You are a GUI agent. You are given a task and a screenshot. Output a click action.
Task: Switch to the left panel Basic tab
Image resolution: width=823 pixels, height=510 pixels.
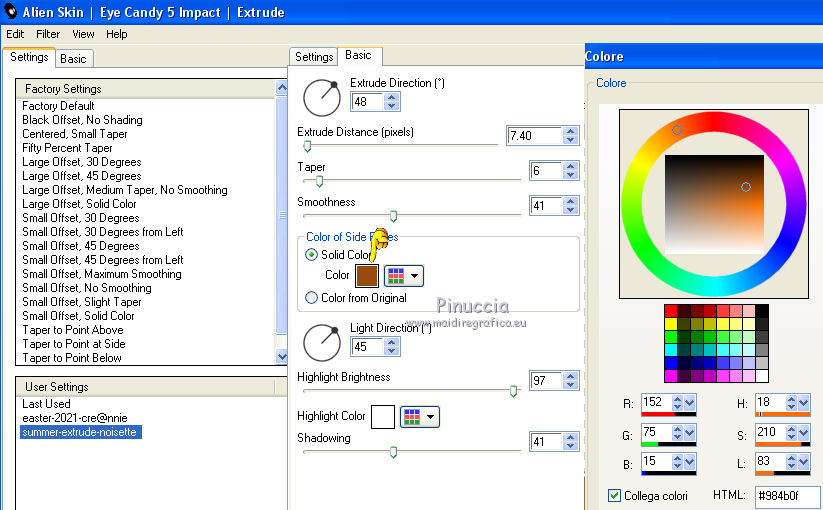point(73,59)
